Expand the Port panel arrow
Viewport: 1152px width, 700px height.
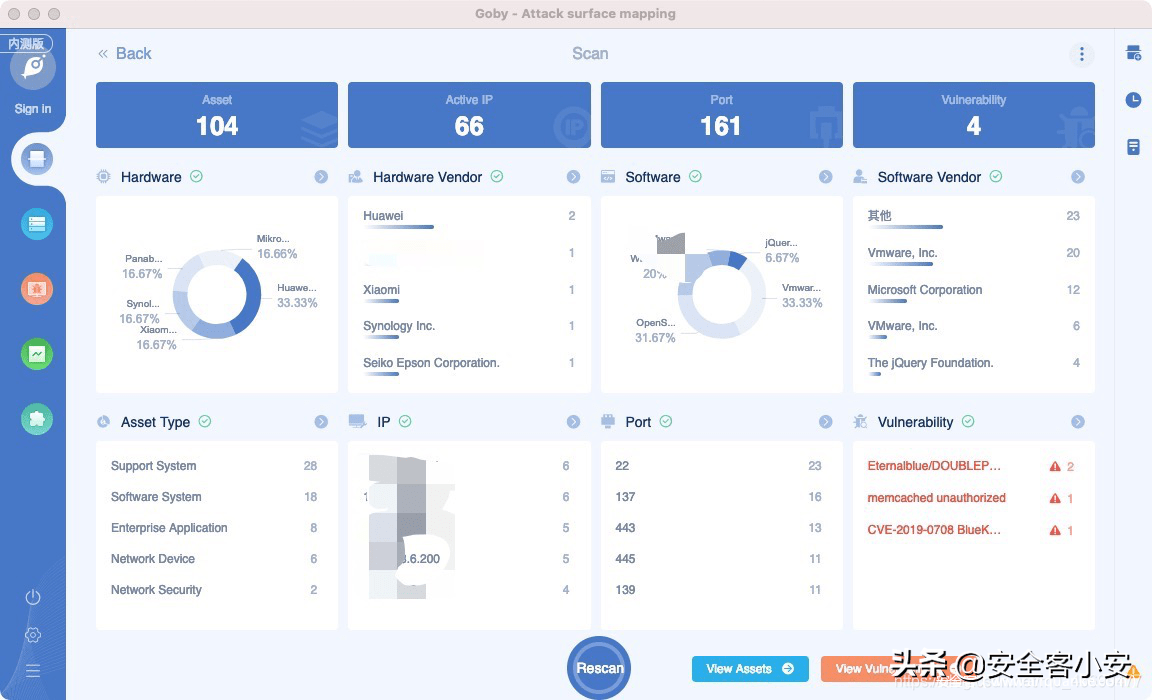pyautogui.click(x=825, y=422)
